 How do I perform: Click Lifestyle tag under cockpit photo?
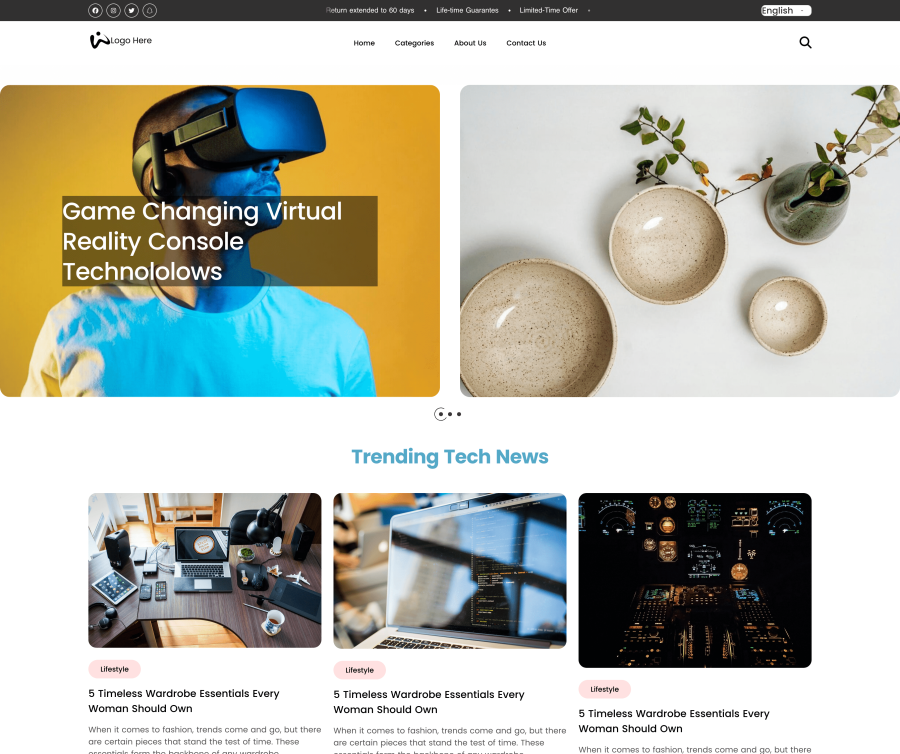coord(604,689)
